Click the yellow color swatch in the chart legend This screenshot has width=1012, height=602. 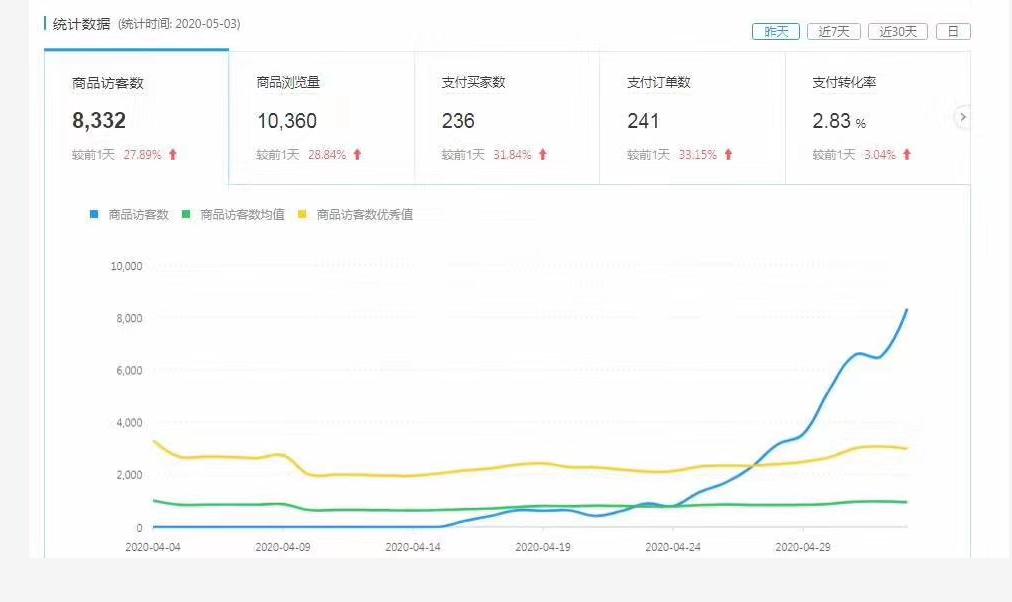click(302, 214)
